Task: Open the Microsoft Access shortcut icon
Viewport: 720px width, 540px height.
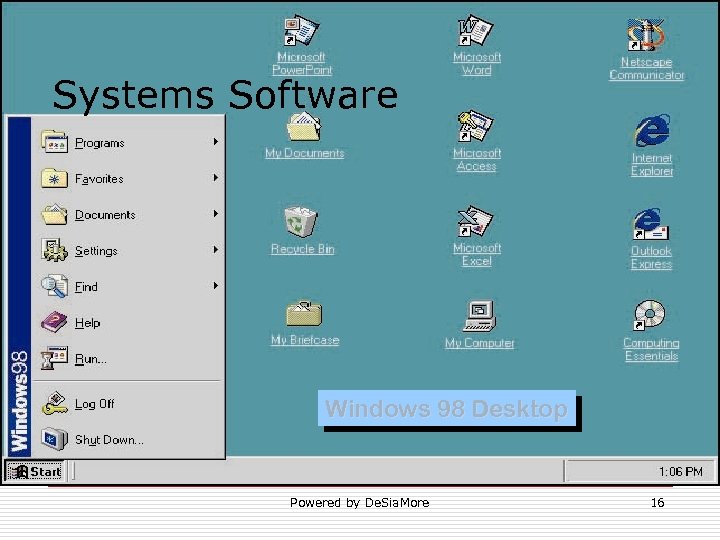Action: [x=475, y=126]
